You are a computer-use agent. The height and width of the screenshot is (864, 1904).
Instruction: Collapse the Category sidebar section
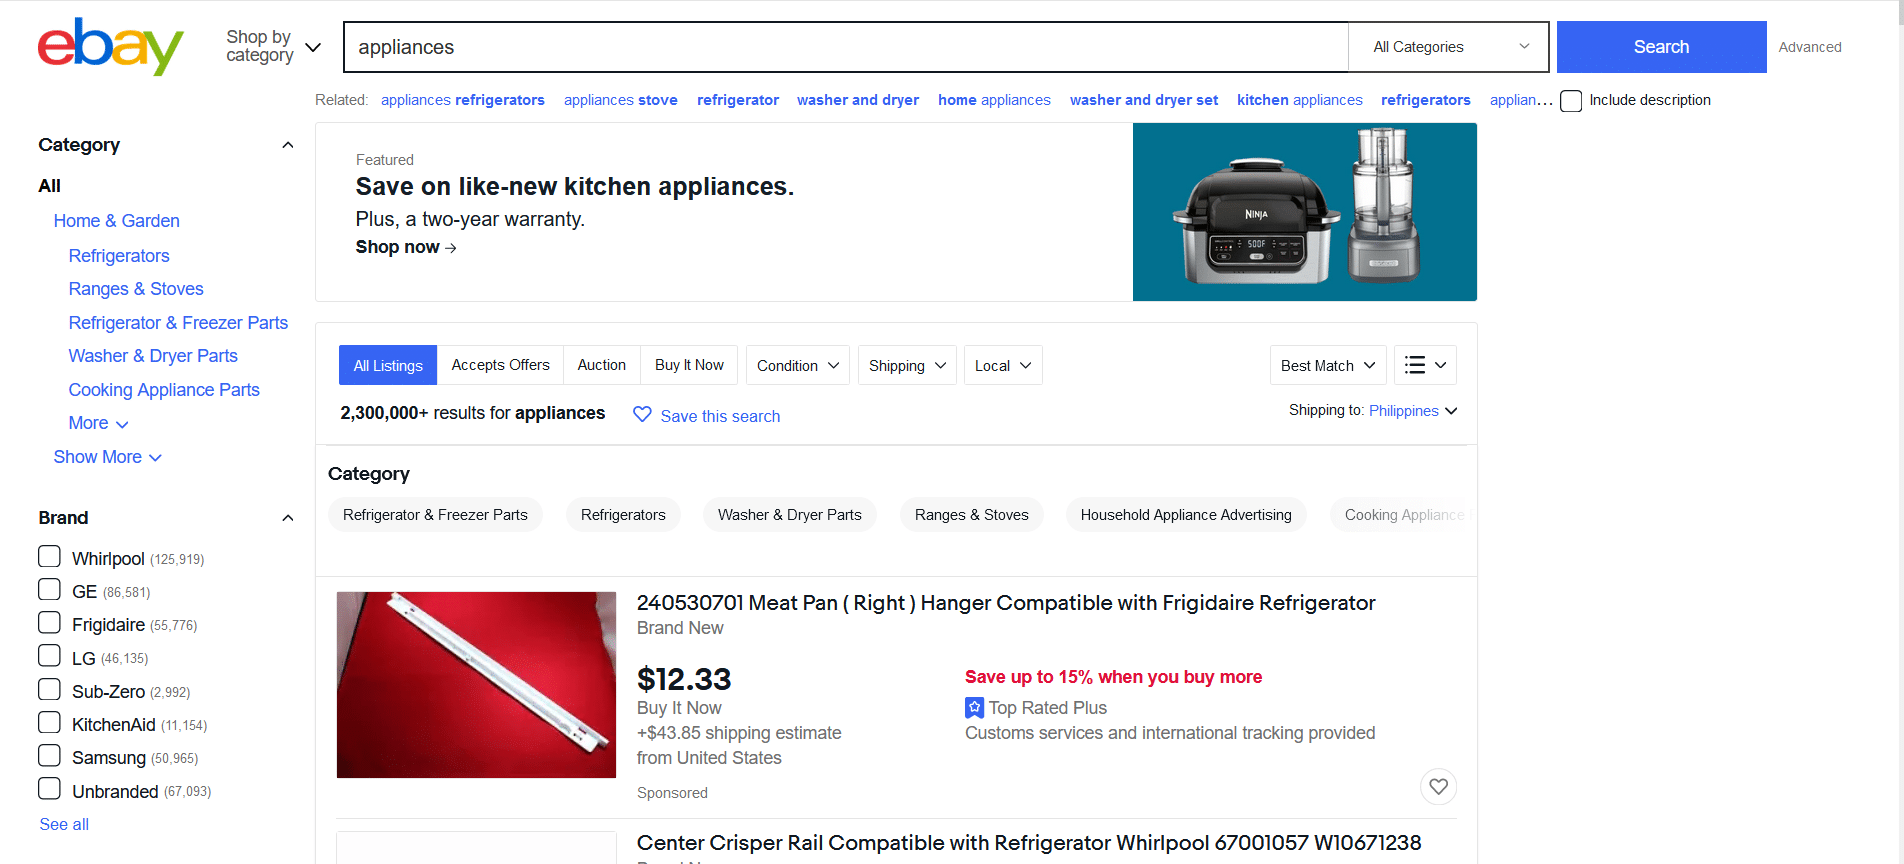coord(288,145)
